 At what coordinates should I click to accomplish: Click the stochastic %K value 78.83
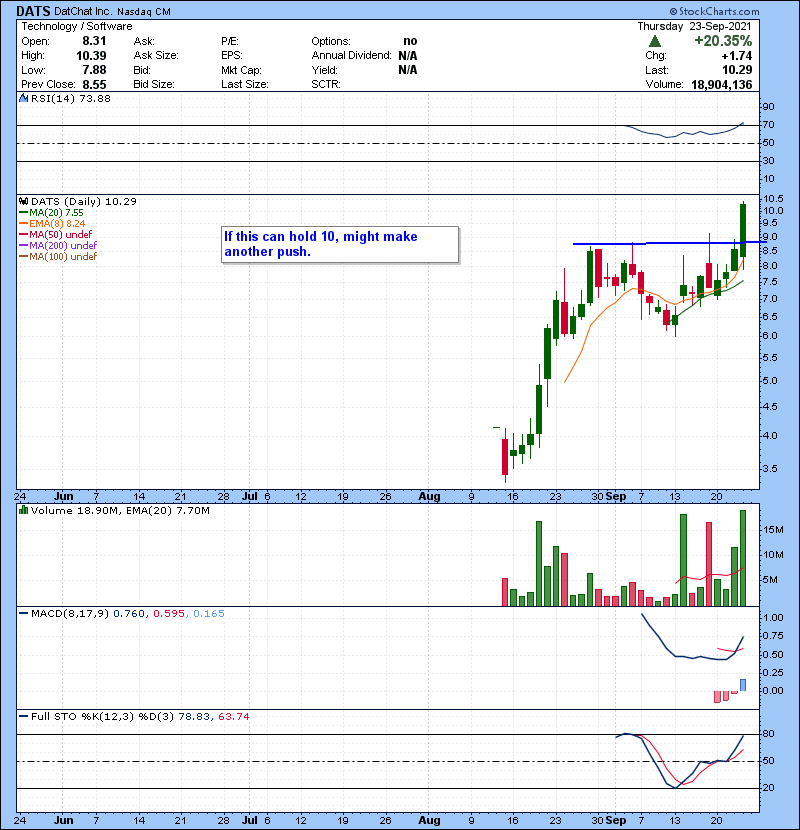193,717
